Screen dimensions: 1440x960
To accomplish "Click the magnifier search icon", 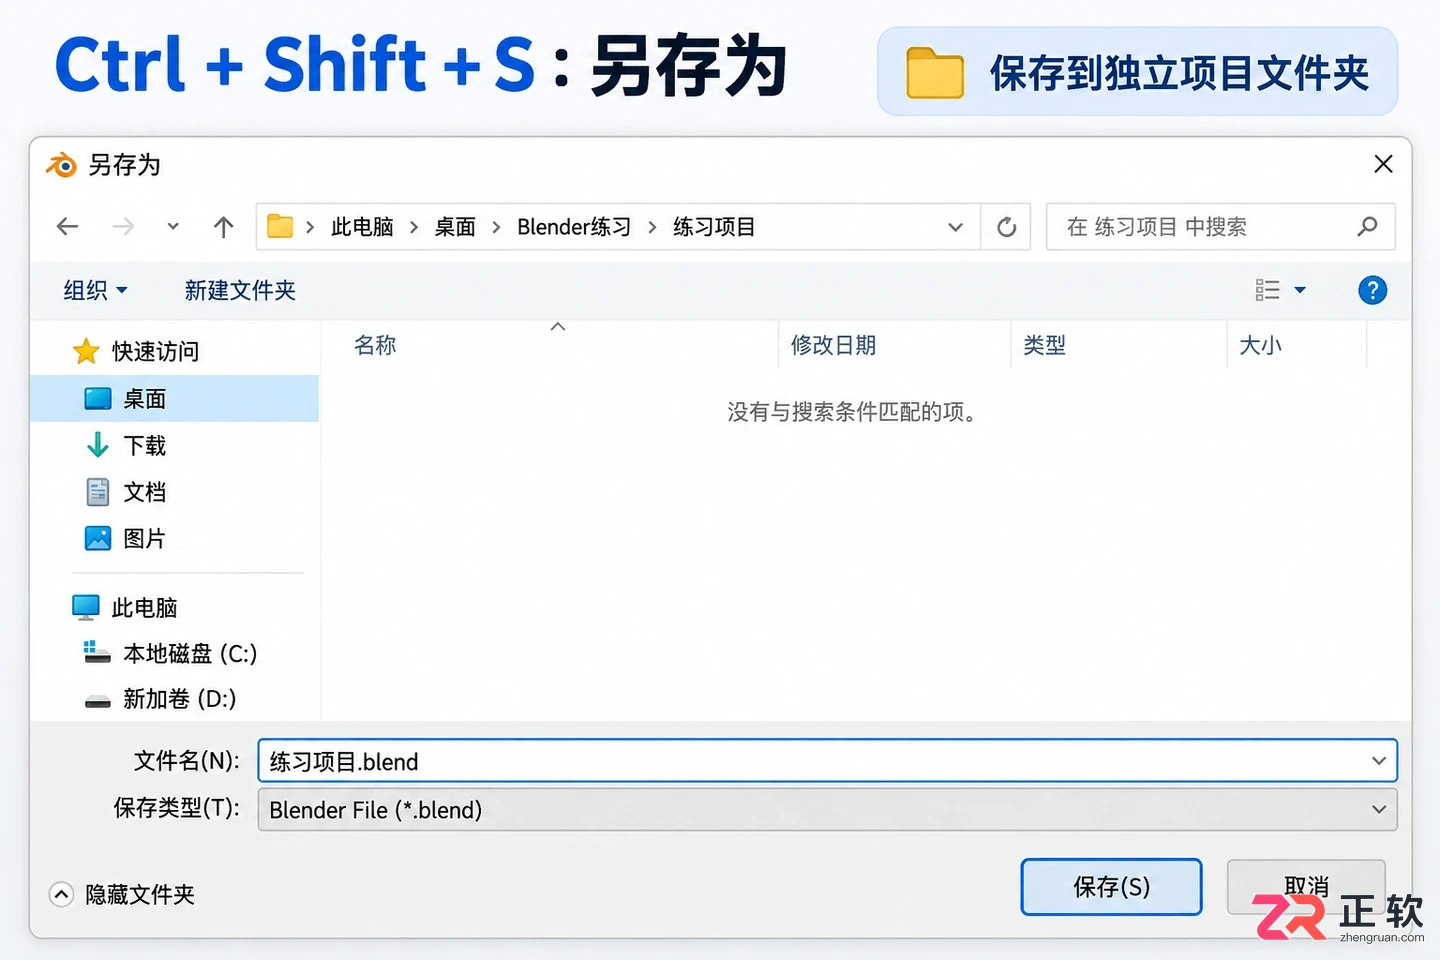I will point(1367,227).
